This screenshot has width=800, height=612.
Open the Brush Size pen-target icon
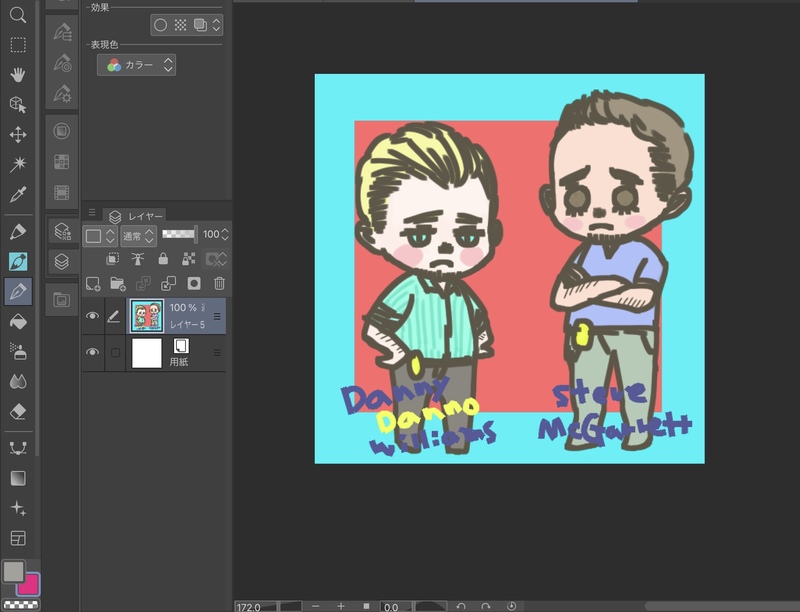[x=62, y=64]
